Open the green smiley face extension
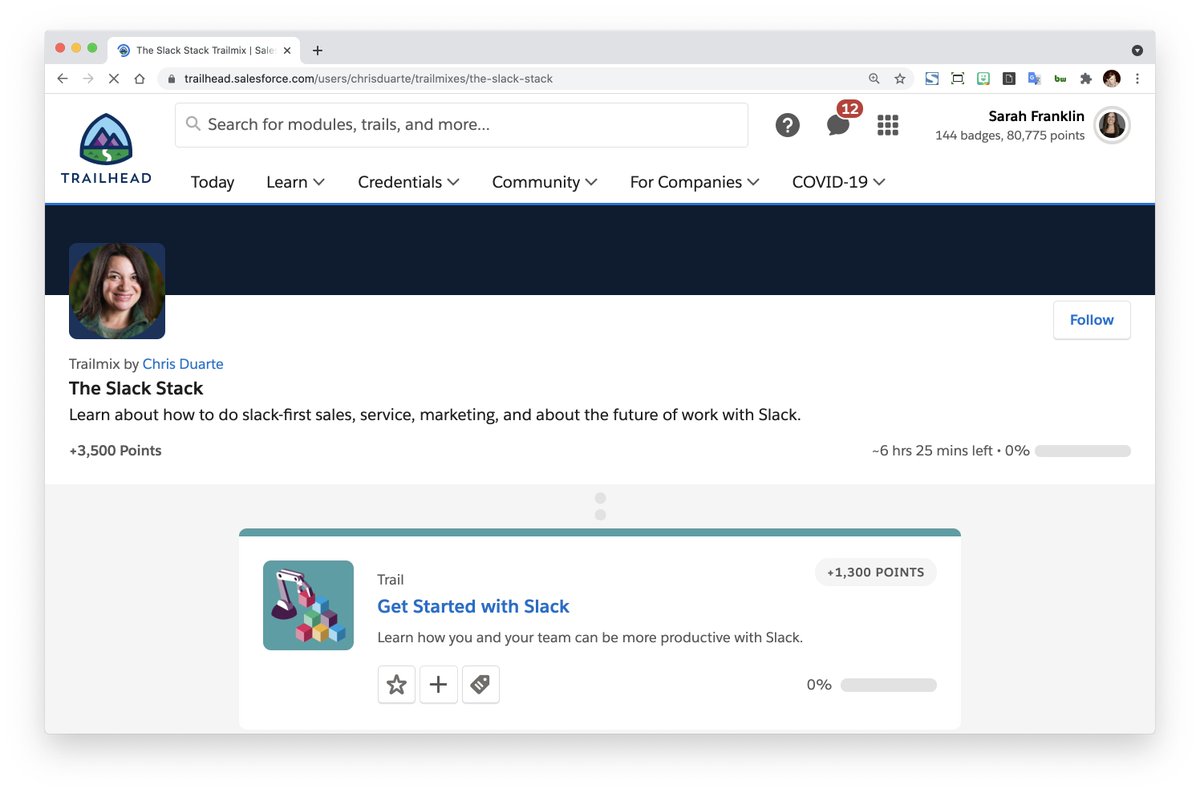The image size is (1200, 793). [x=984, y=78]
